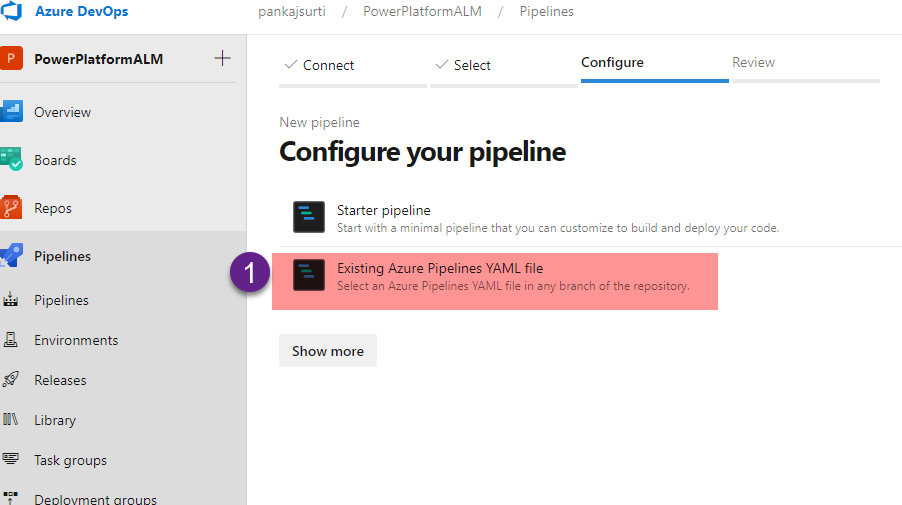Open Deployment groups in the sidebar

95,499
